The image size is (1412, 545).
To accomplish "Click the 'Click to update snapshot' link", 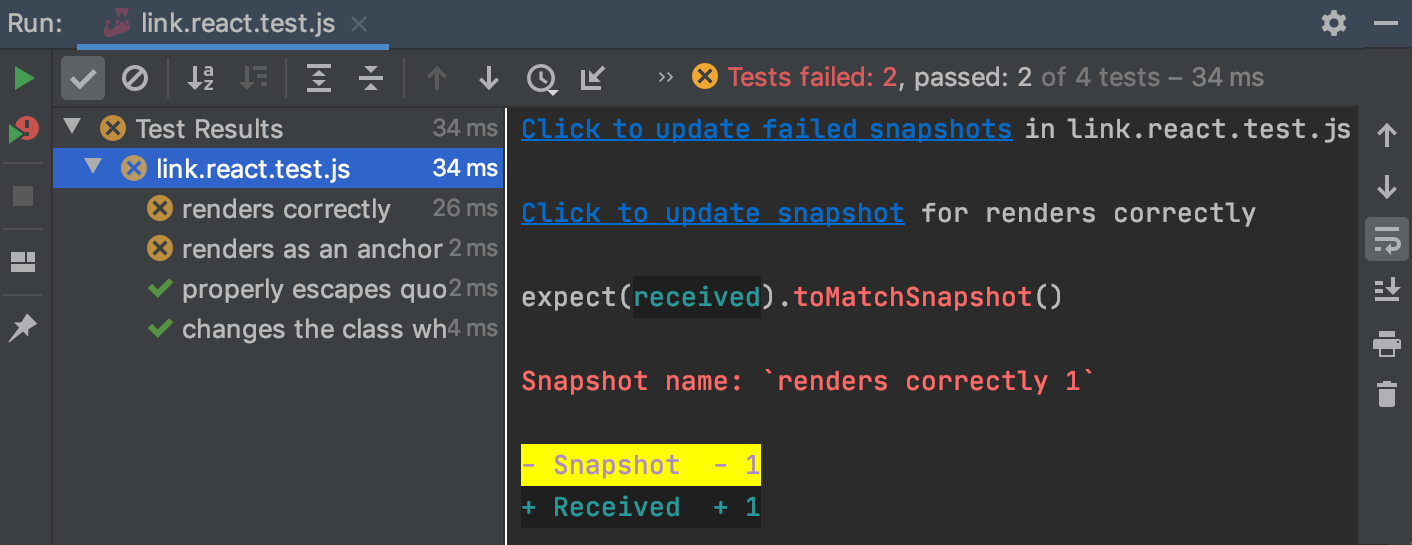I will pos(712,213).
